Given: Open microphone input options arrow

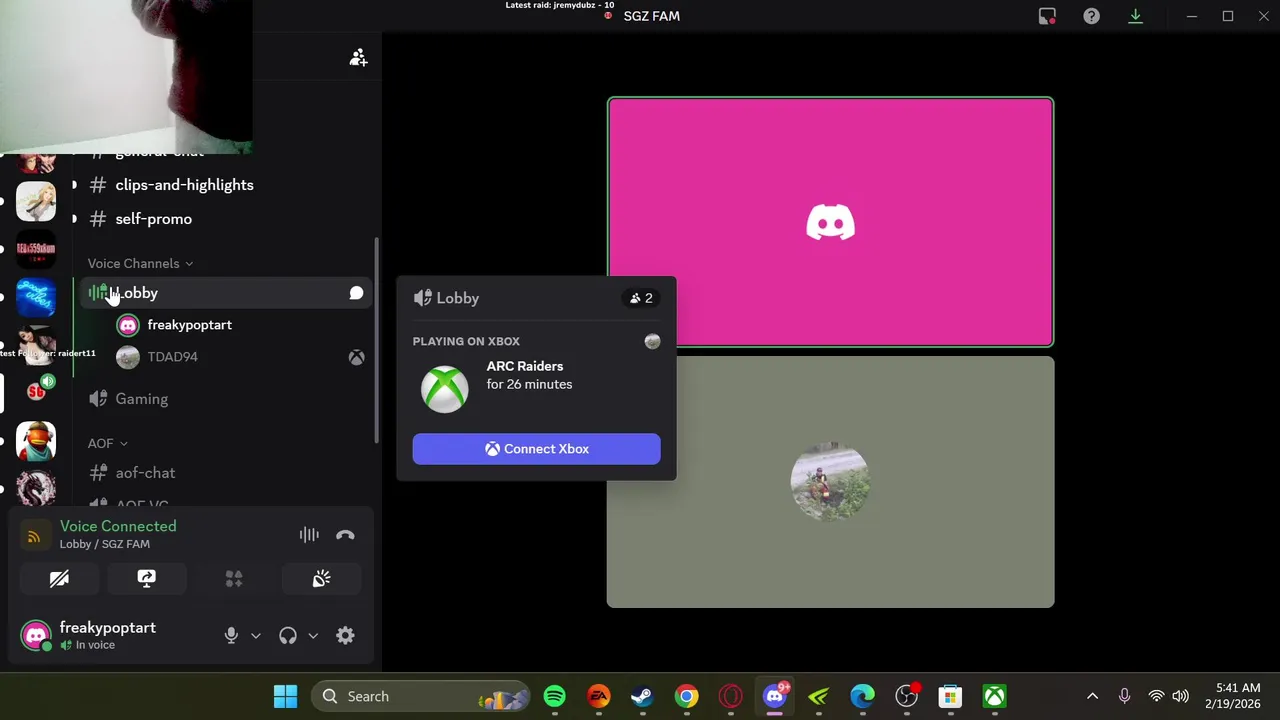Looking at the screenshot, I should [x=256, y=636].
